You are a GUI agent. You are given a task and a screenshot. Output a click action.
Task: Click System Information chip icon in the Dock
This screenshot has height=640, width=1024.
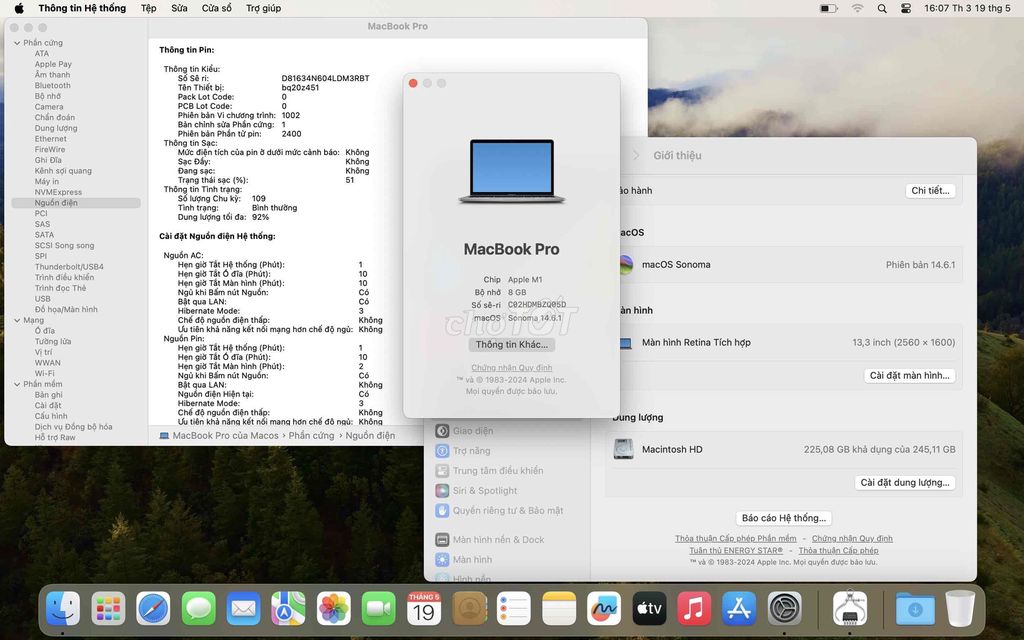coord(850,609)
